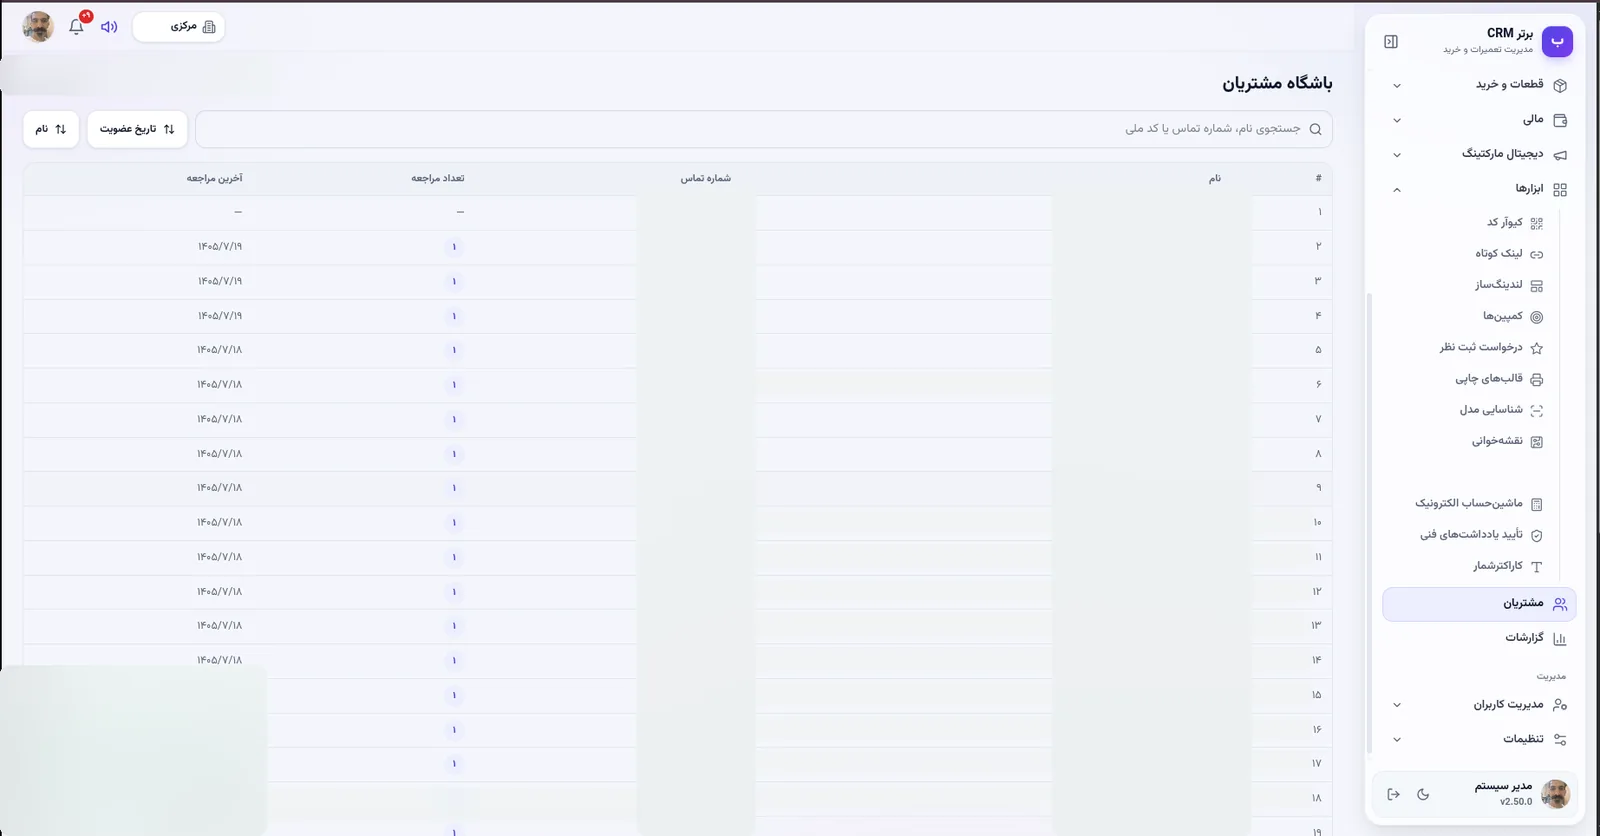Open کاراکترشمار tool
Image resolution: width=1600 pixels, height=836 pixels.
tap(1497, 566)
